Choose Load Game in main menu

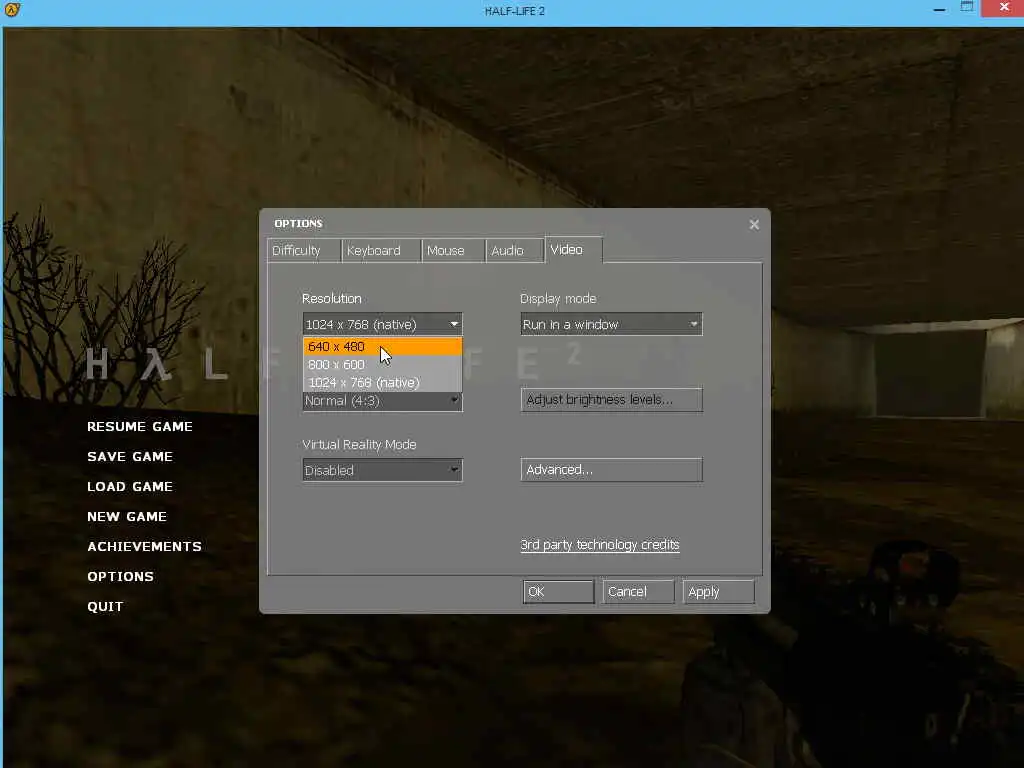coord(130,487)
